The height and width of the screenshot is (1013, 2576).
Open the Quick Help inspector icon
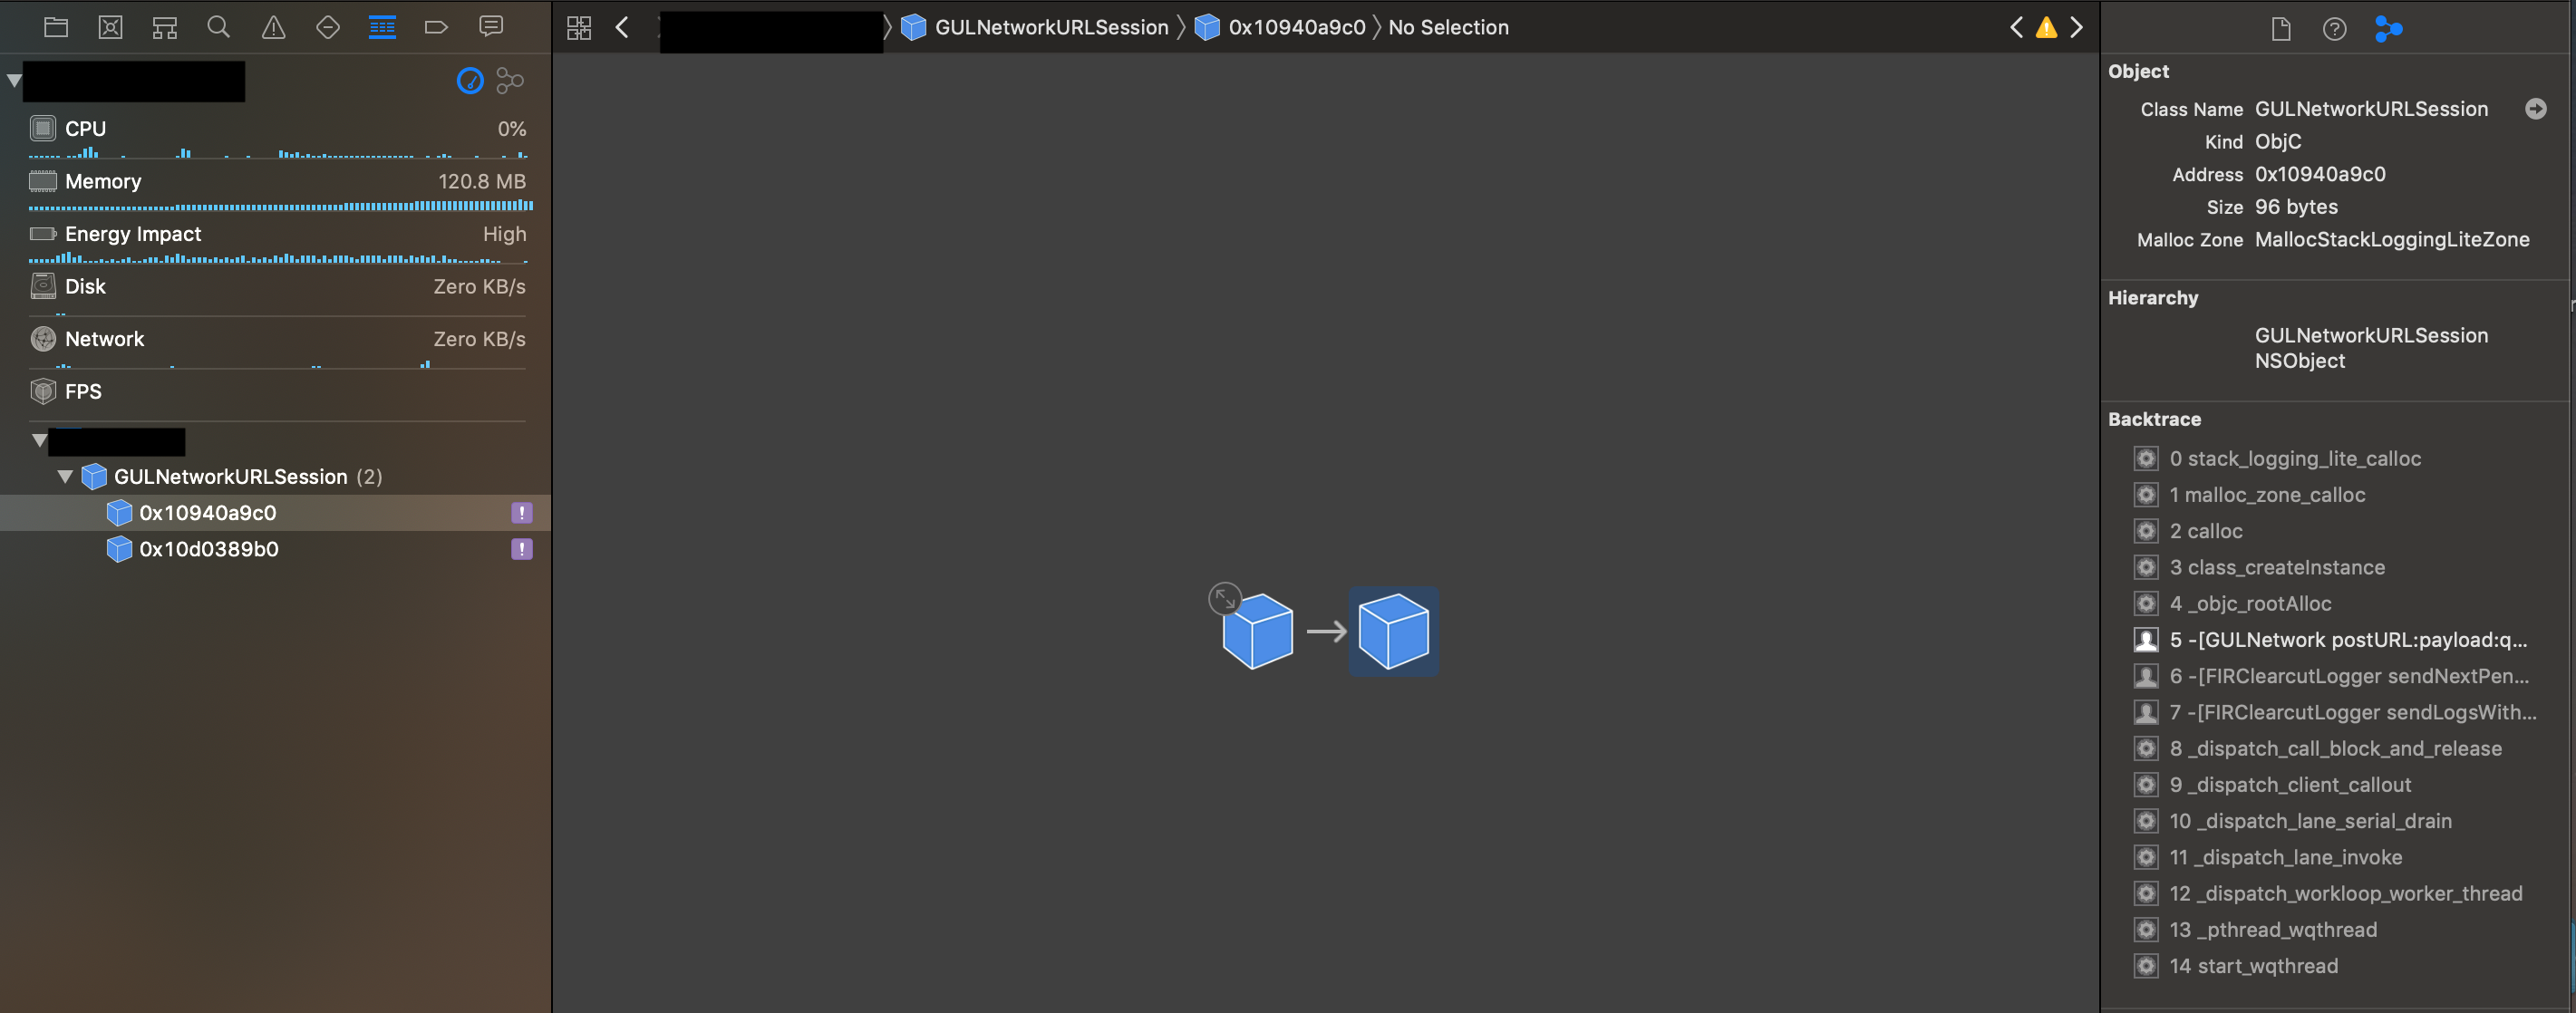tap(2334, 29)
